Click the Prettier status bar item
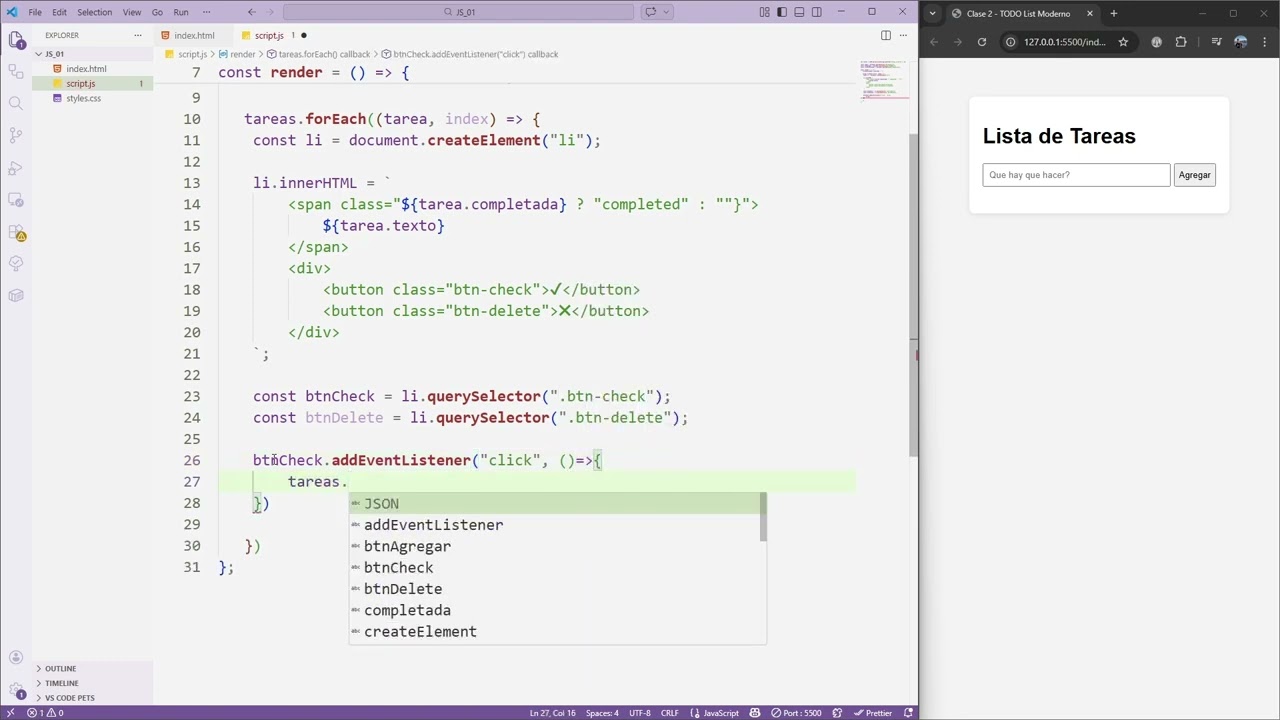The image size is (1280, 720). coord(872,713)
